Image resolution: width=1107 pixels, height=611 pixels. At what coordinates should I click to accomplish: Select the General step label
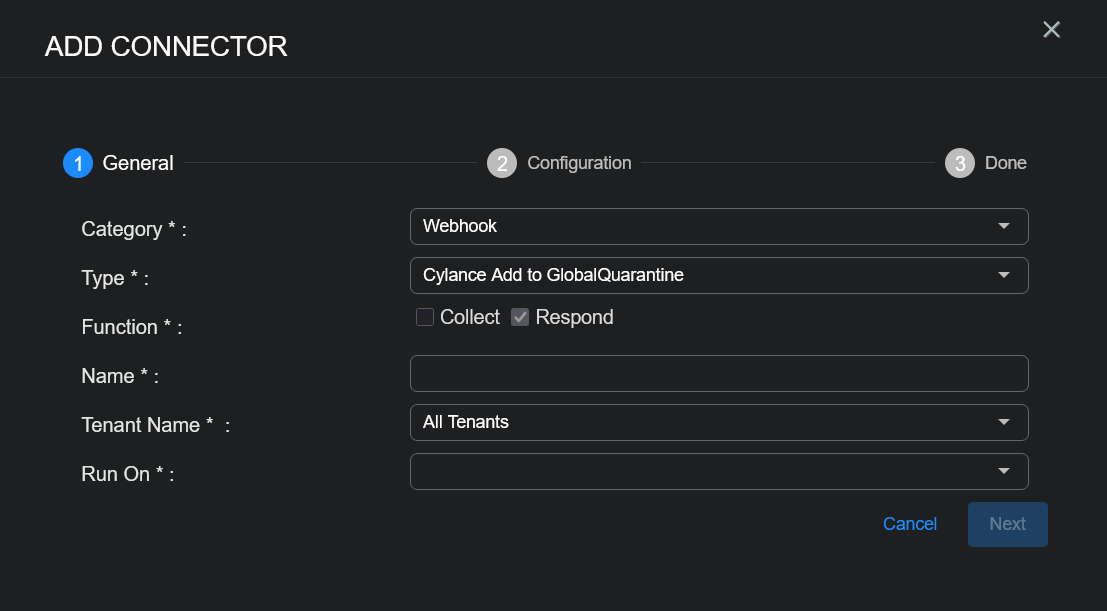point(138,163)
